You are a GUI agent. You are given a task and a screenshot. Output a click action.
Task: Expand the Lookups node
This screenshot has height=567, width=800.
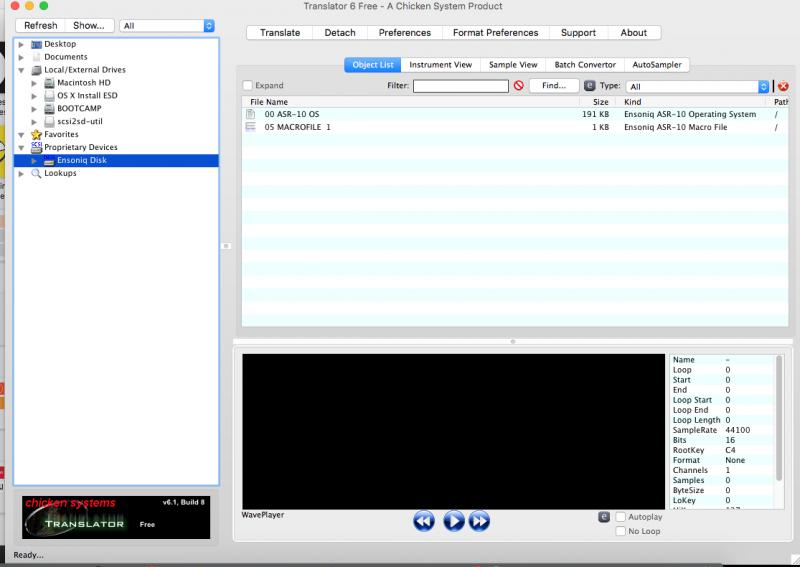21,174
